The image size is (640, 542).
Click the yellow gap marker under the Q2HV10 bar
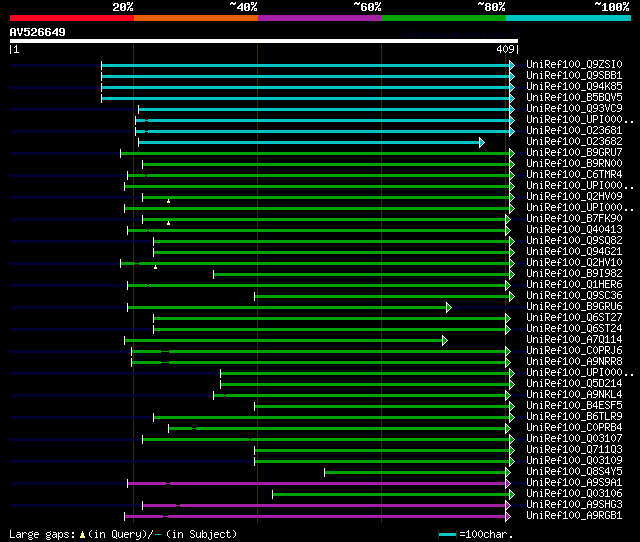(155, 267)
